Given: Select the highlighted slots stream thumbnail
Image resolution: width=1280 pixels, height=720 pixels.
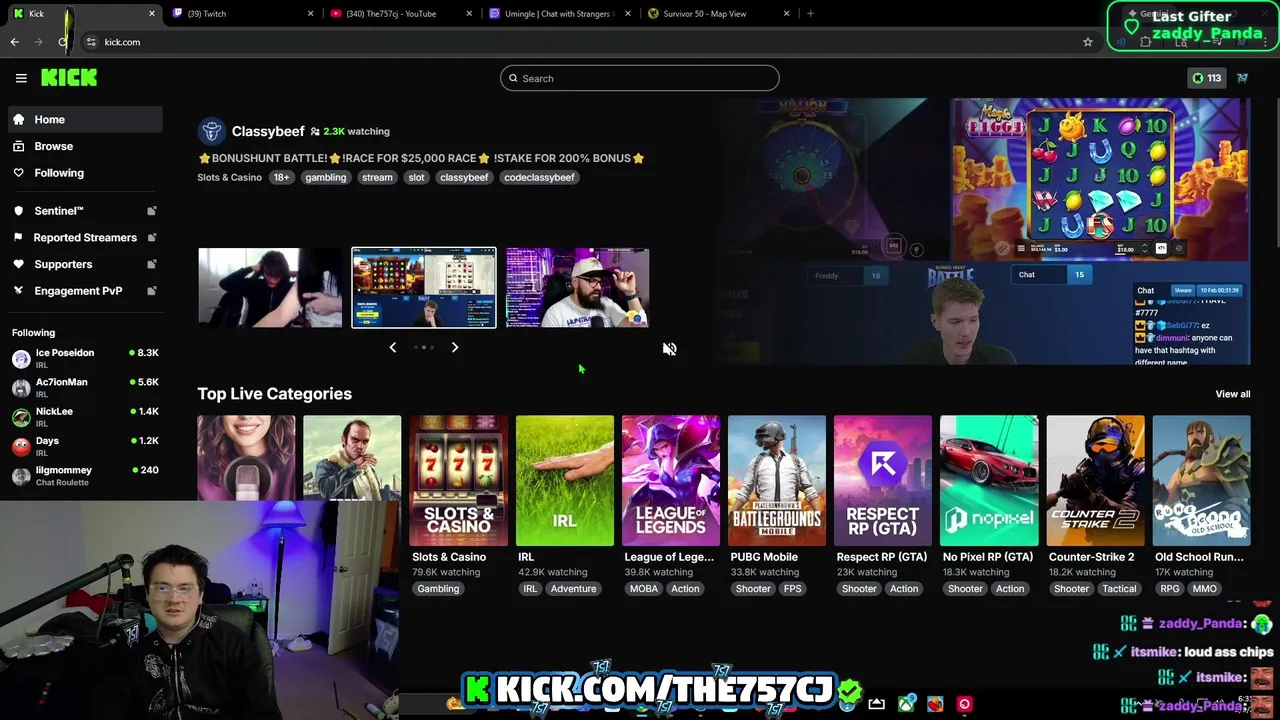Looking at the screenshot, I should click(424, 287).
